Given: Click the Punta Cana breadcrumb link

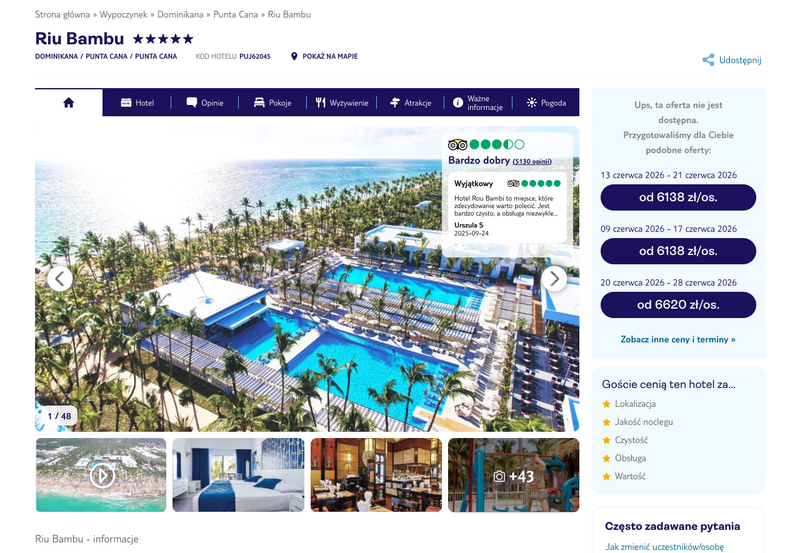Looking at the screenshot, I should [235, 14].
